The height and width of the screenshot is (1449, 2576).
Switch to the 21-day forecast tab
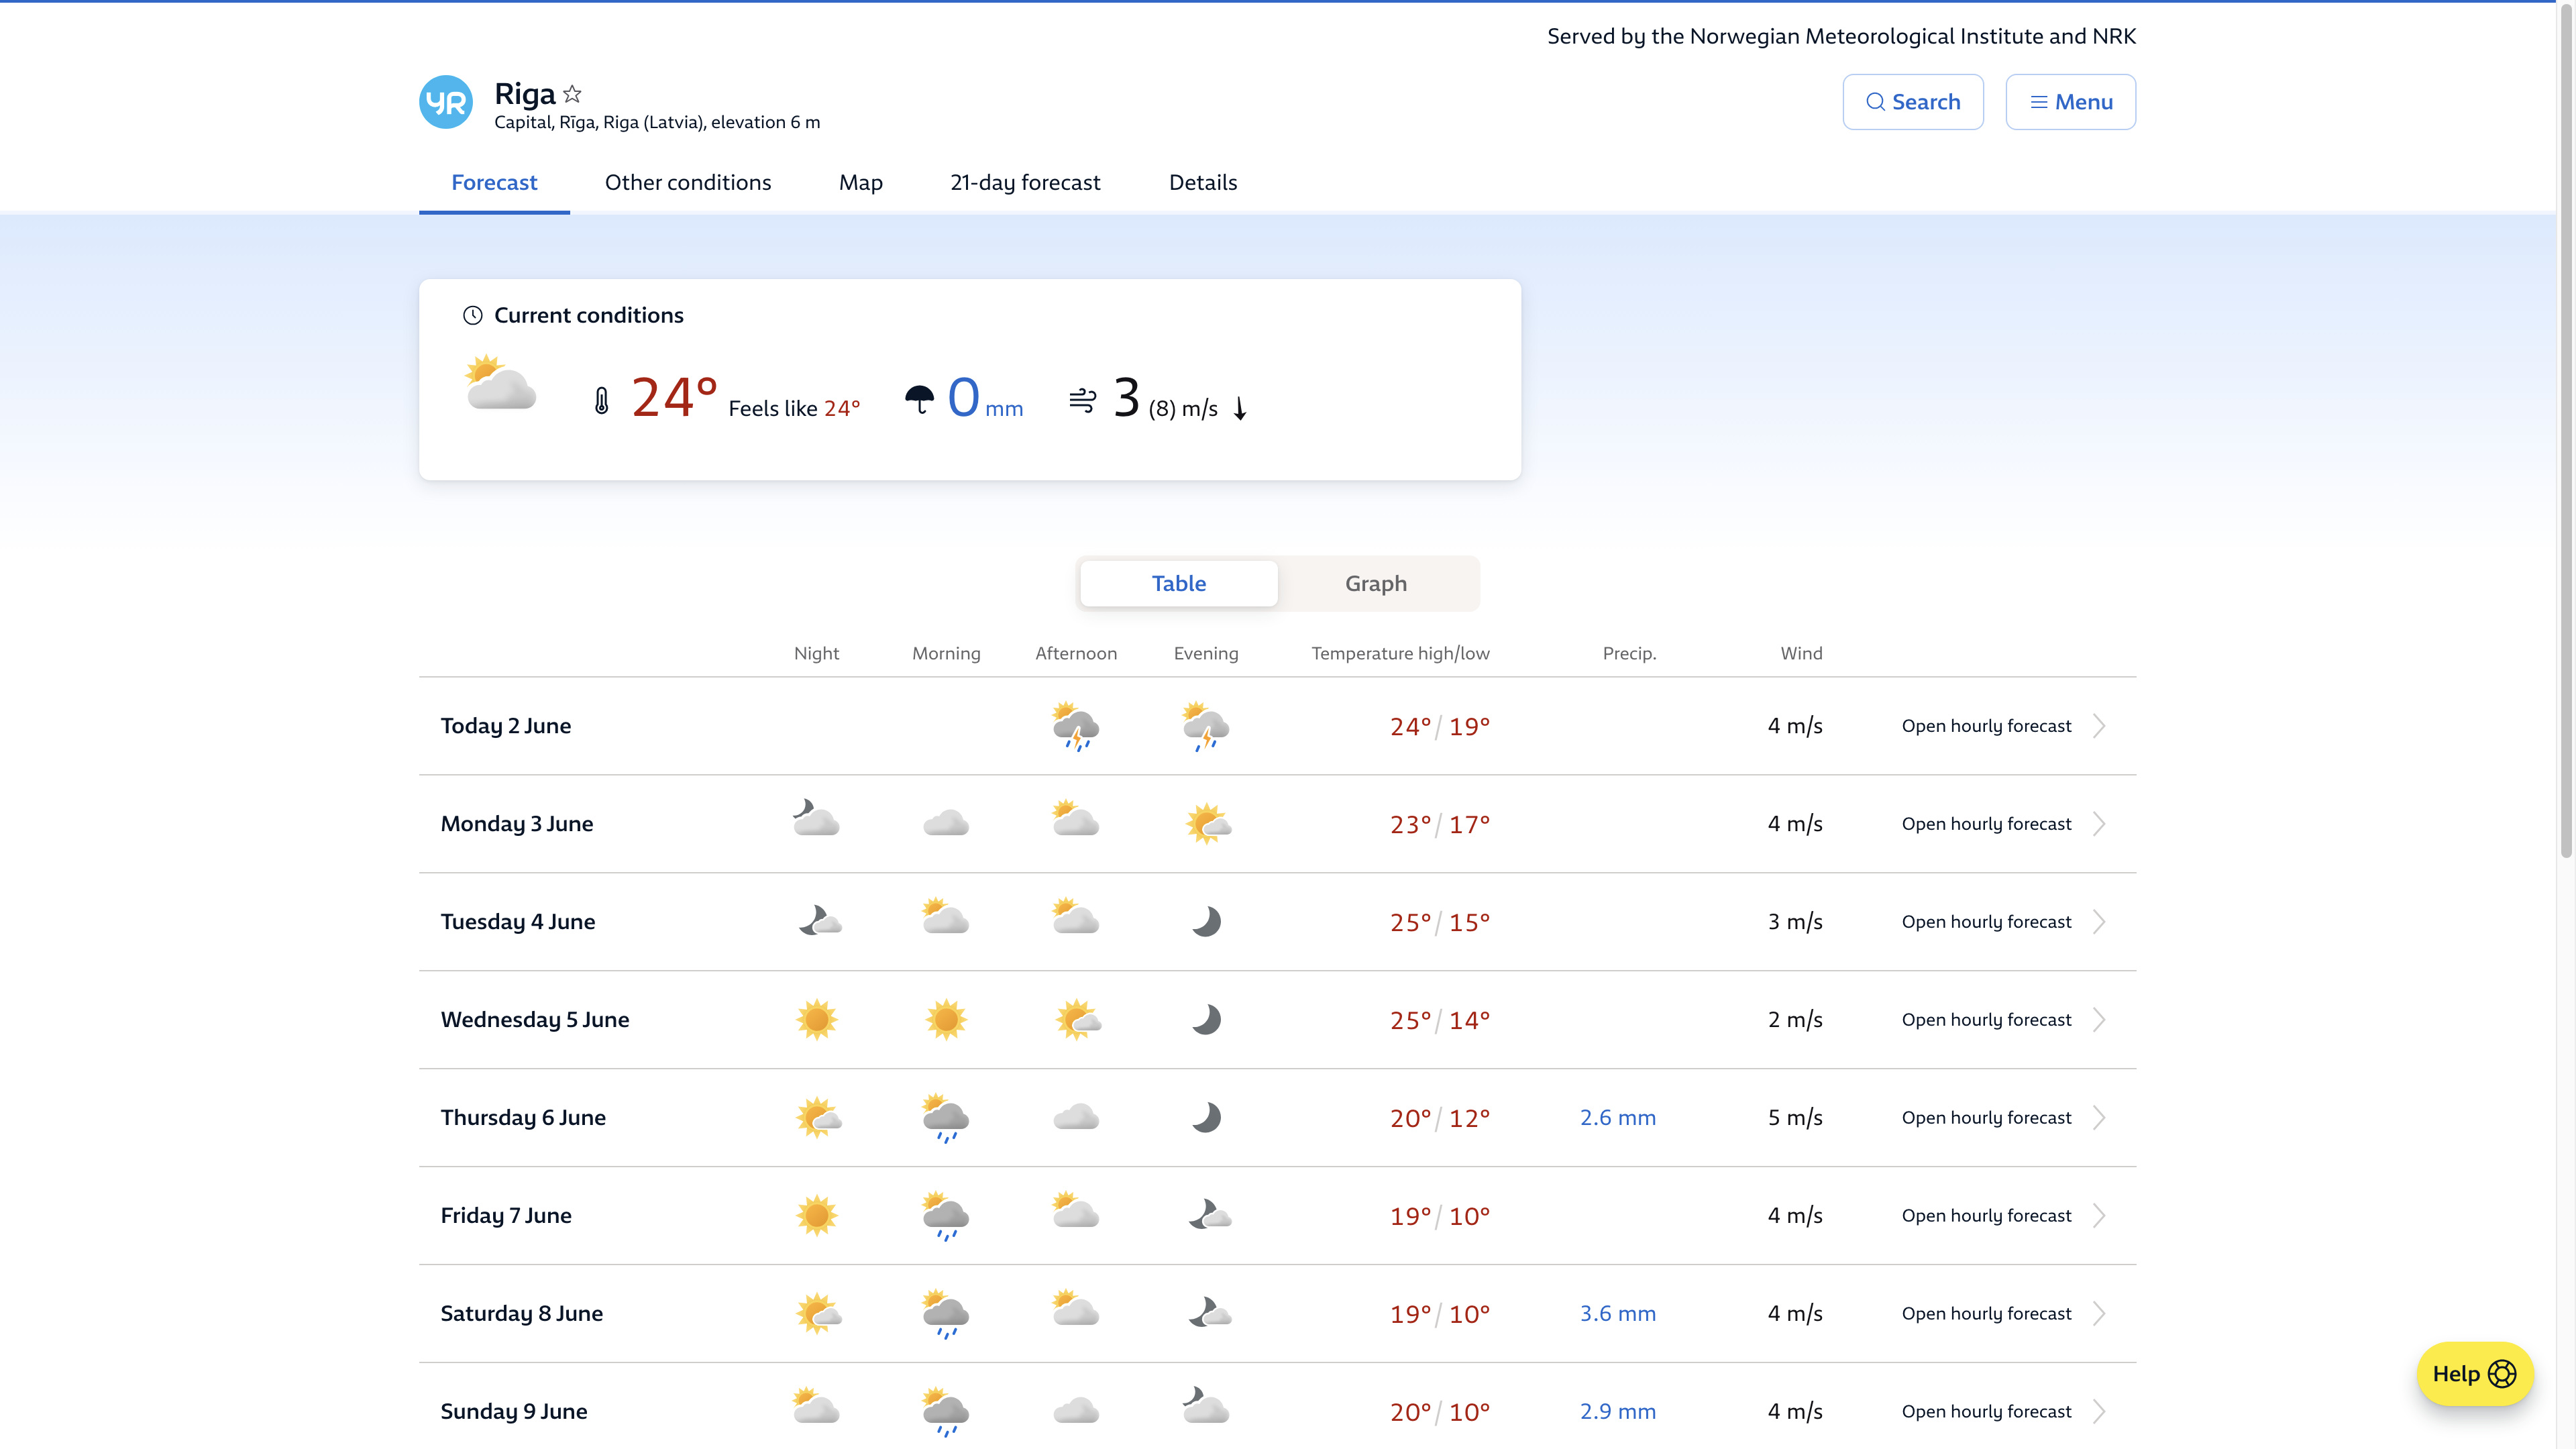pyautogui.click(x=1025, y=182)
